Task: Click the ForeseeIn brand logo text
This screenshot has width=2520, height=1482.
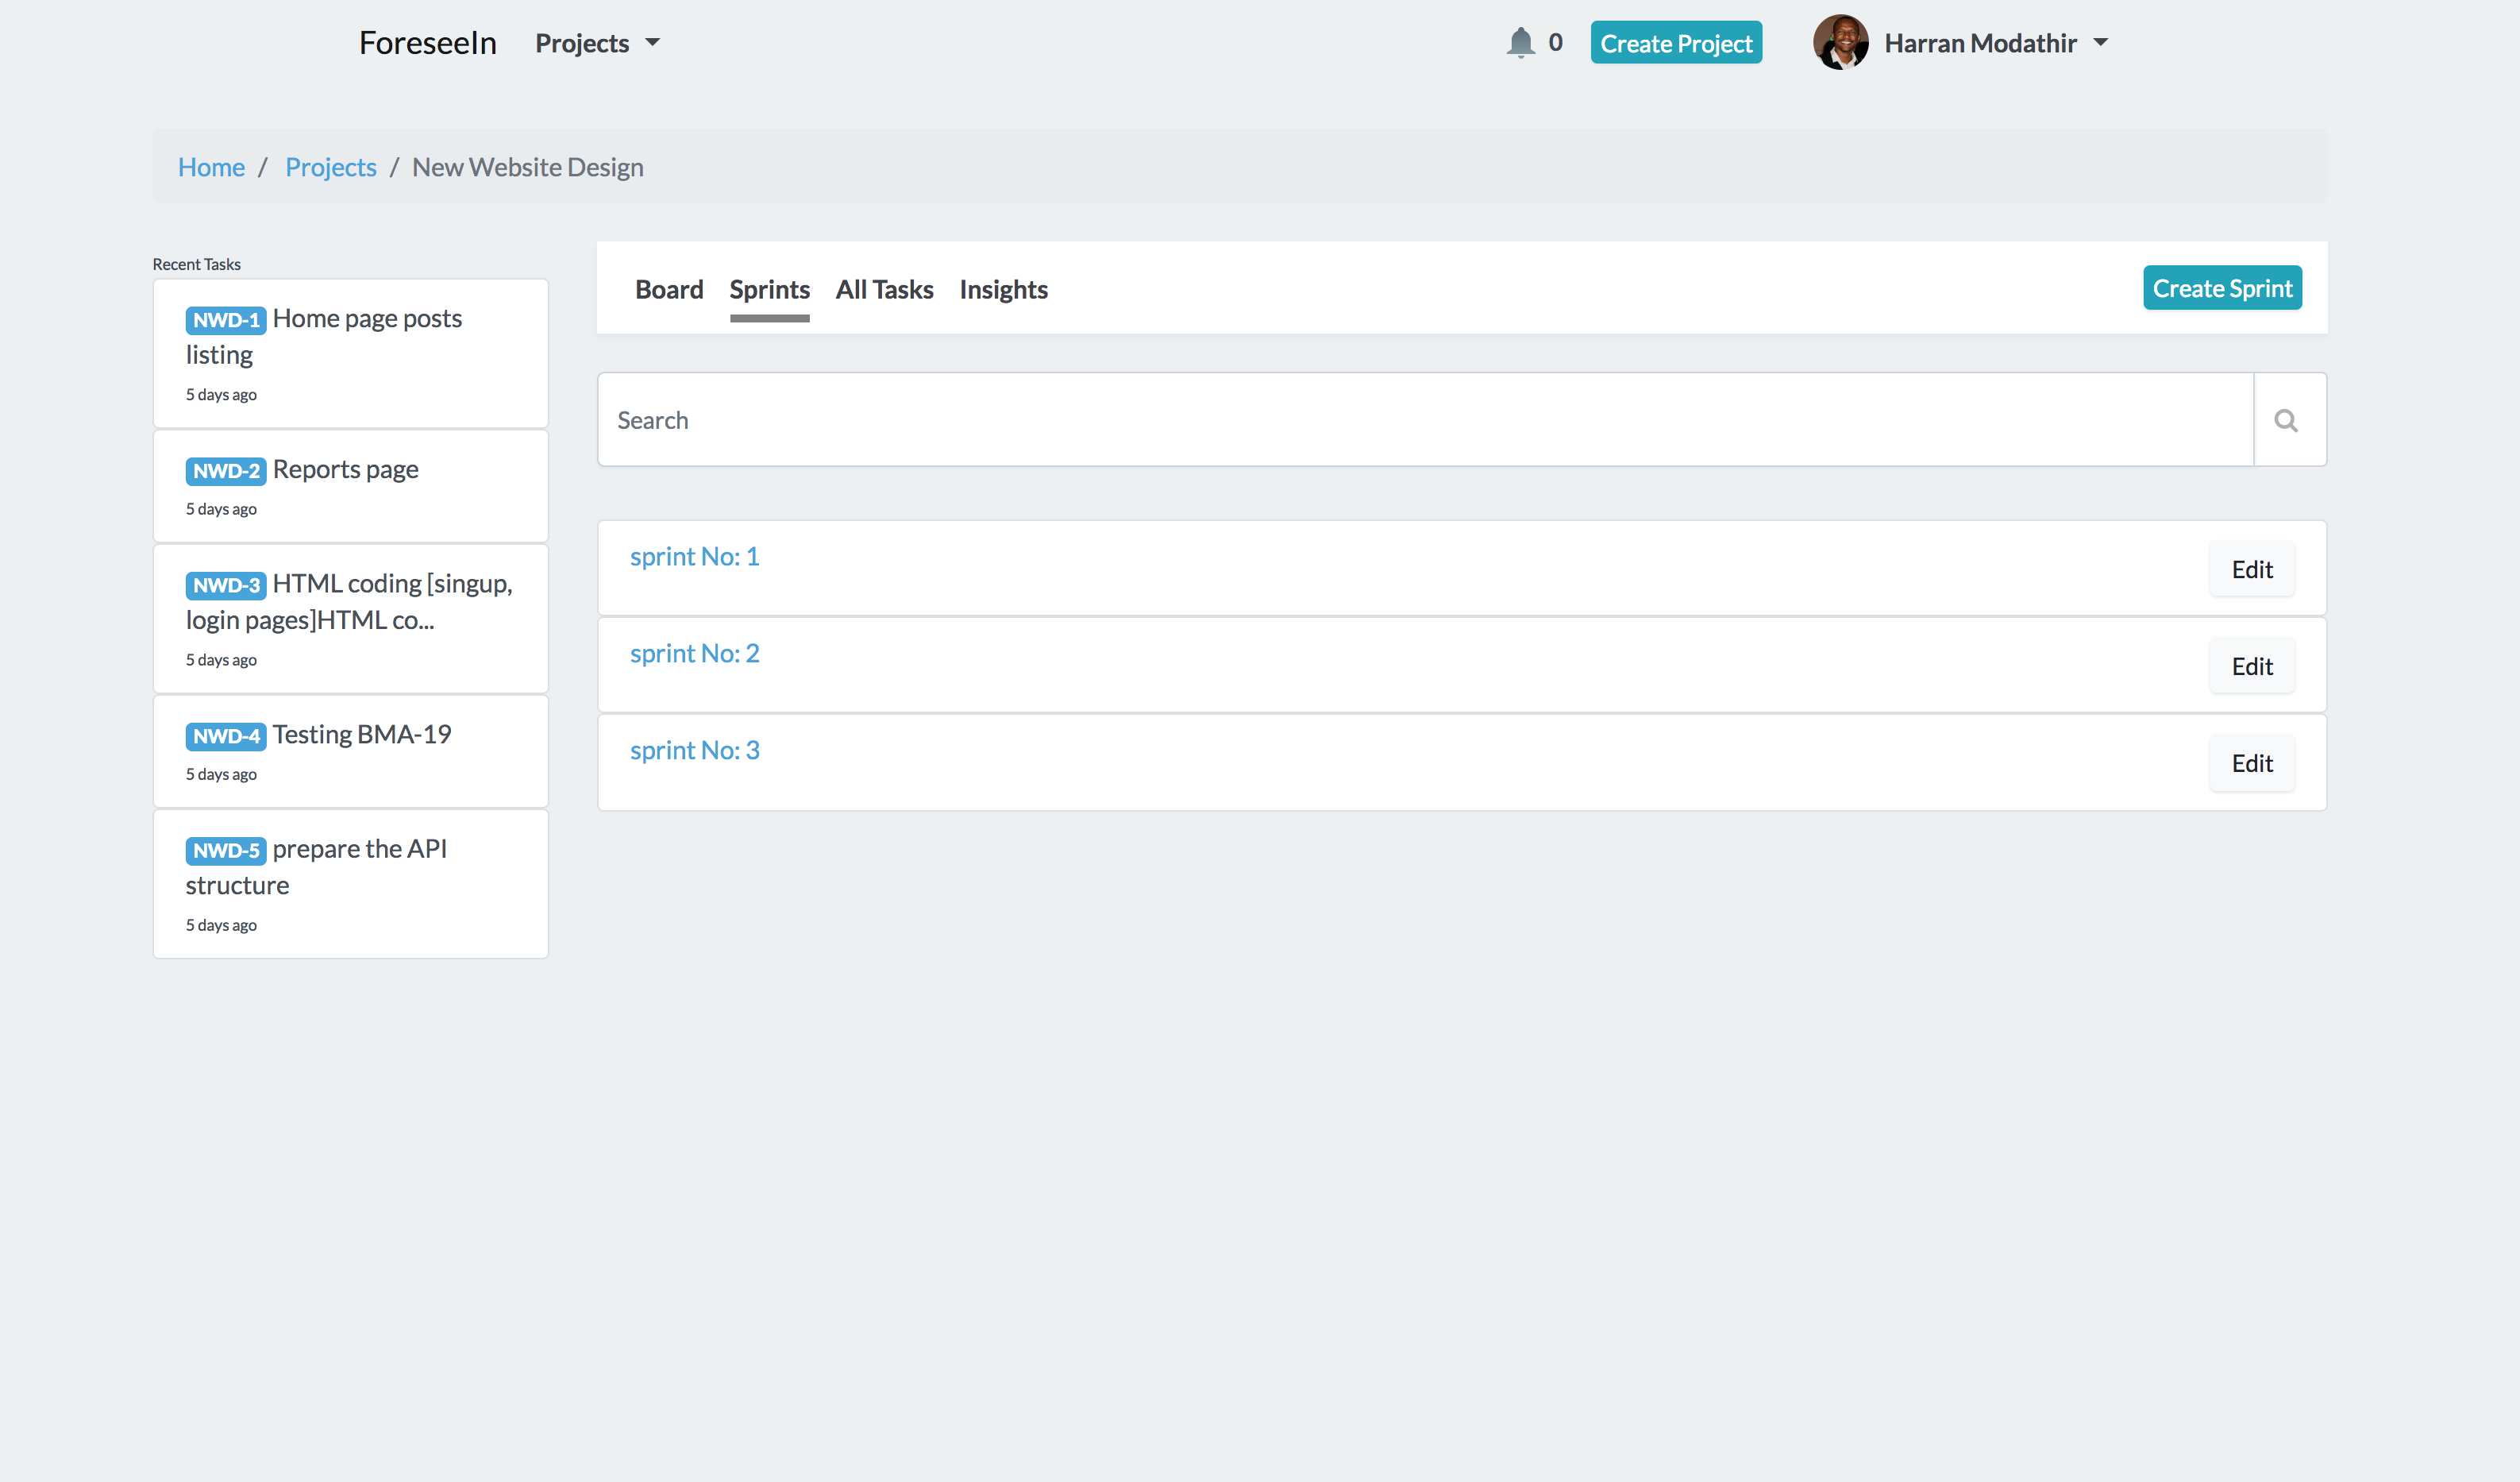Action: pos(427,43)
